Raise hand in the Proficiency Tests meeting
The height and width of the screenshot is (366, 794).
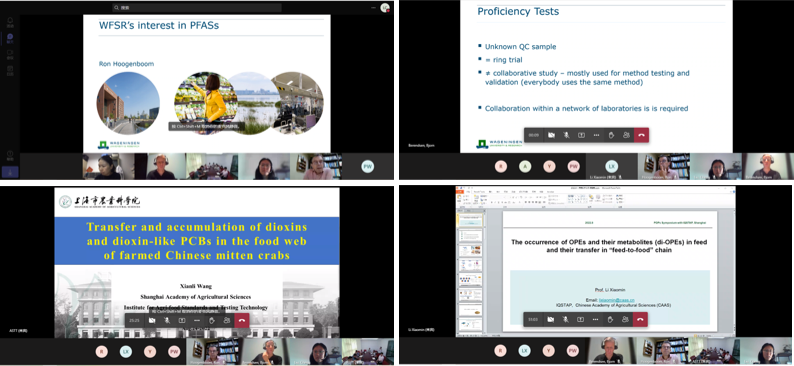pyautogui.click(x=611, y=135)
